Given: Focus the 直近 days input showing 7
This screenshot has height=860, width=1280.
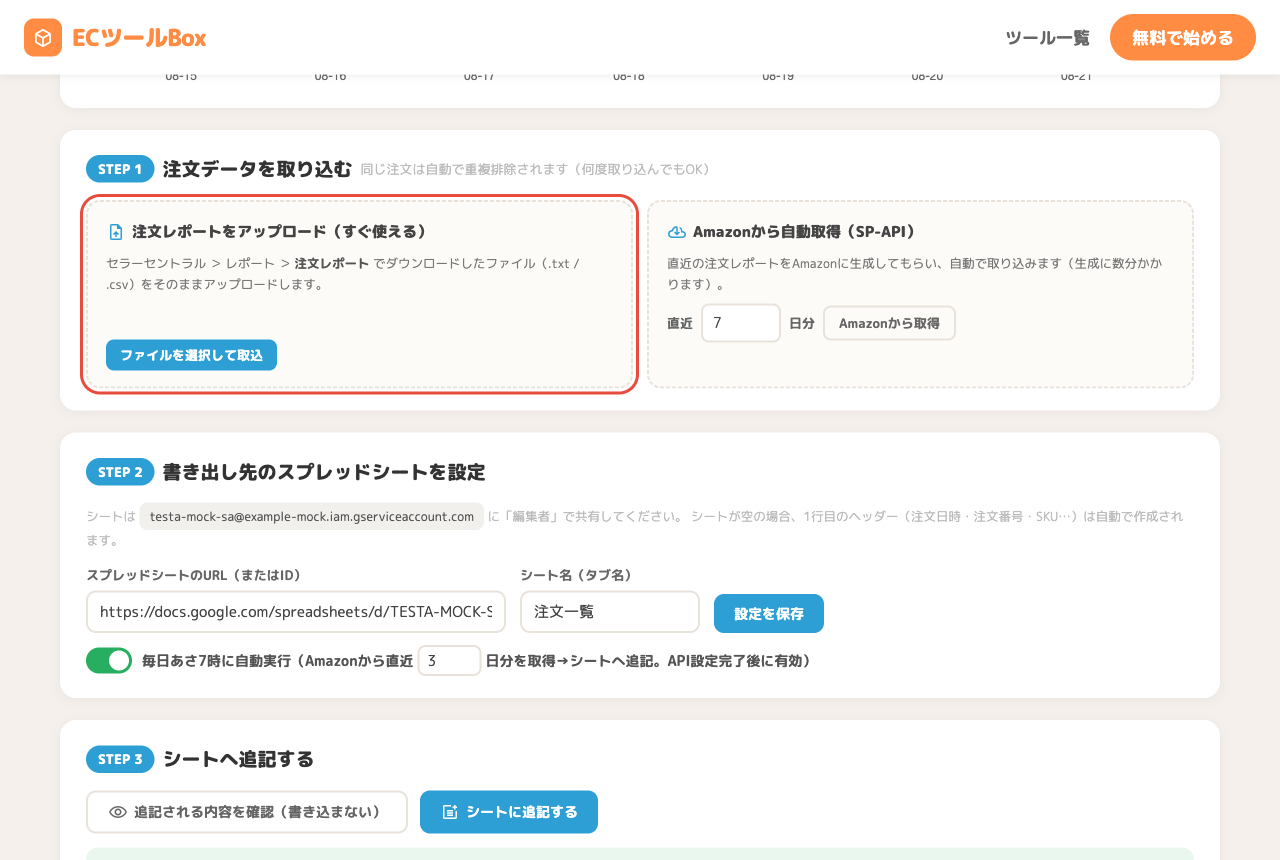Looking at the screenshot, I should coord(741,323).
